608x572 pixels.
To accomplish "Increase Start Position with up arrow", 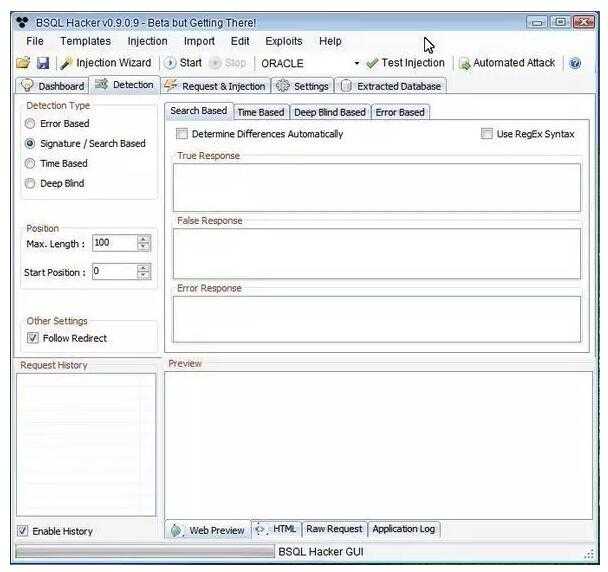I will 144,267.
